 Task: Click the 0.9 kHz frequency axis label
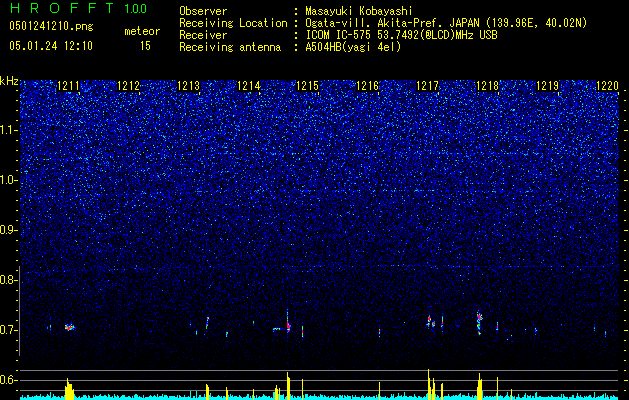tap(7, 230)
